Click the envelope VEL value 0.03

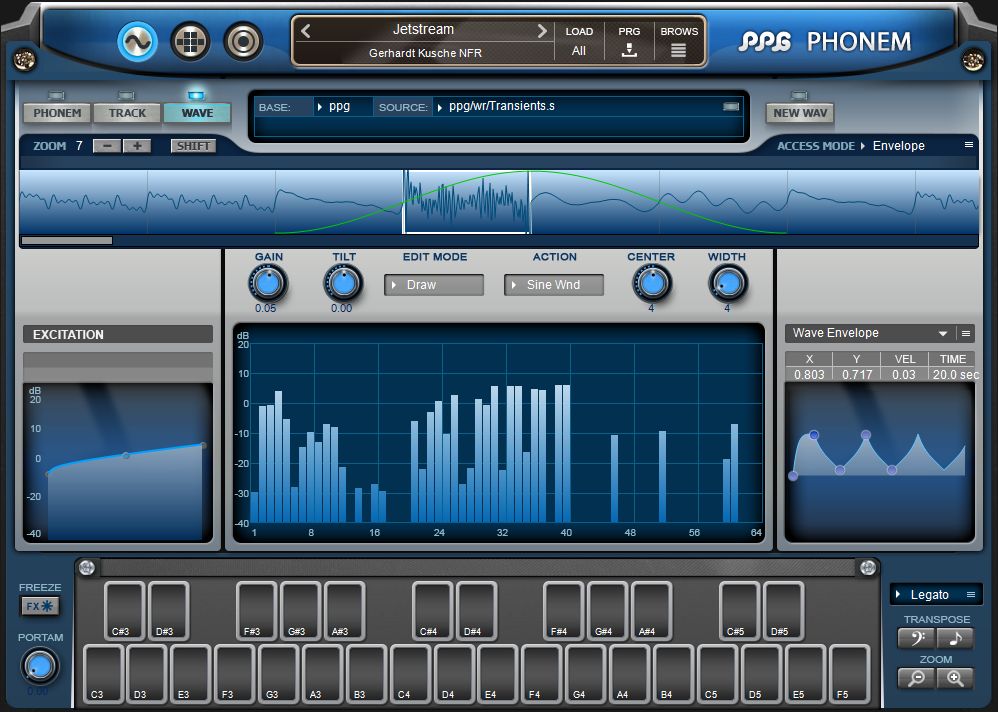point(904,375)
